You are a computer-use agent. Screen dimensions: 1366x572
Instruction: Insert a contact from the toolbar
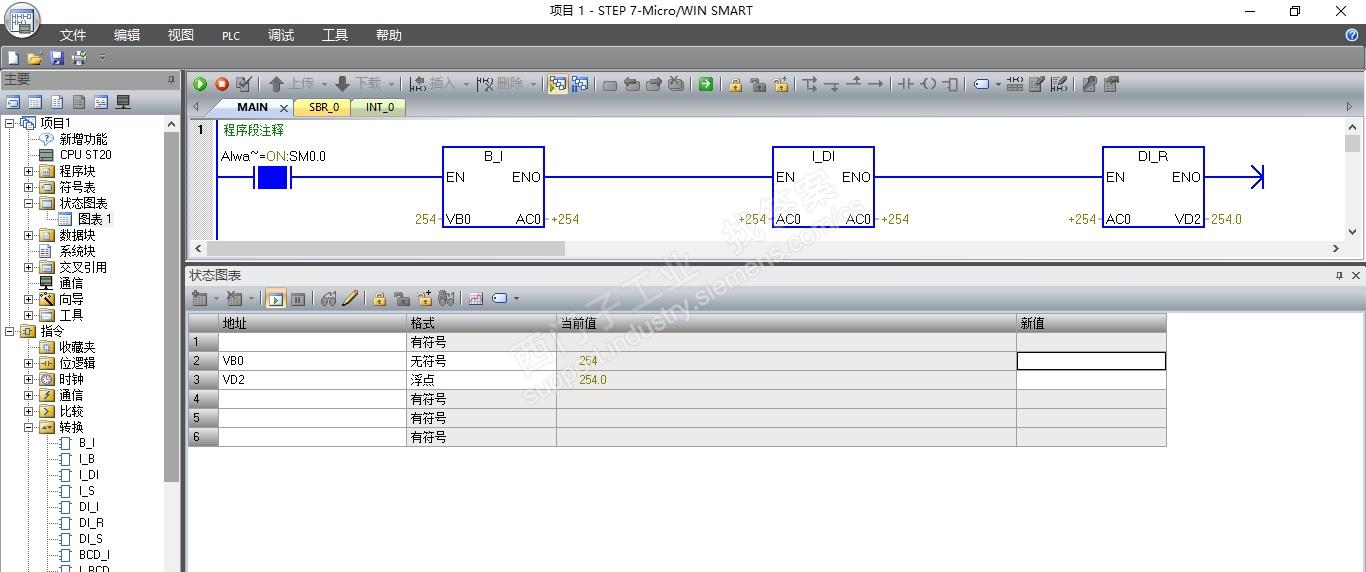pos(905,84)
